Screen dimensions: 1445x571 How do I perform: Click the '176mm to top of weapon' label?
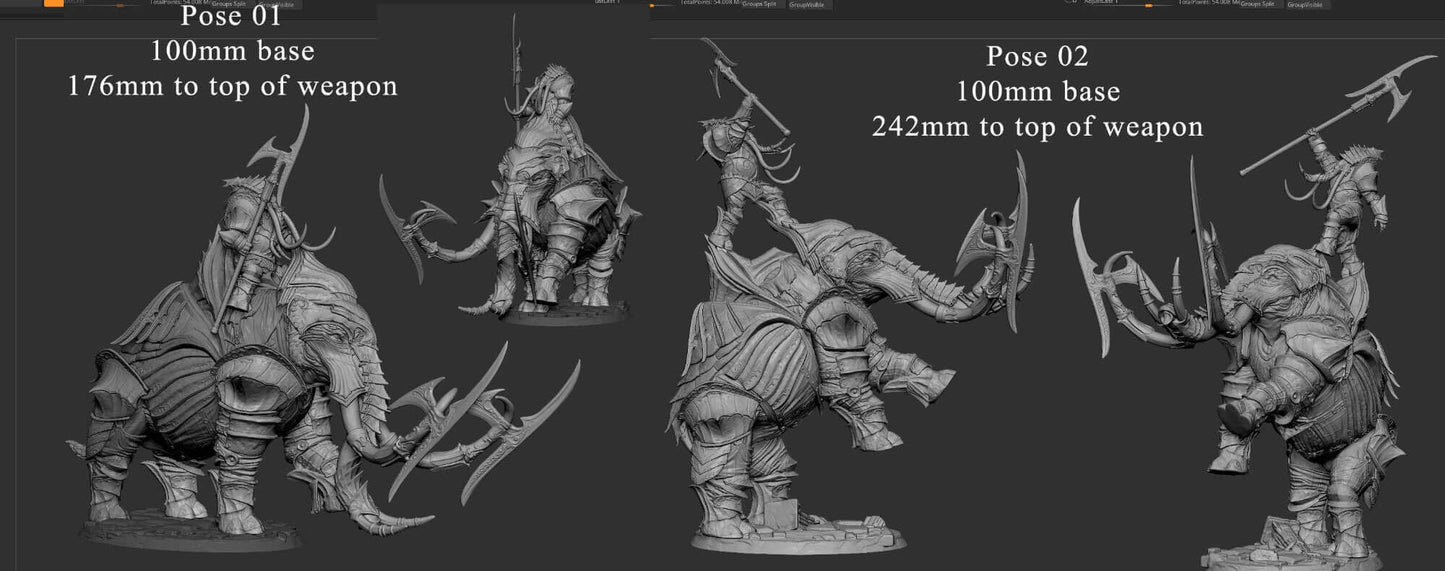pos(232,87)
